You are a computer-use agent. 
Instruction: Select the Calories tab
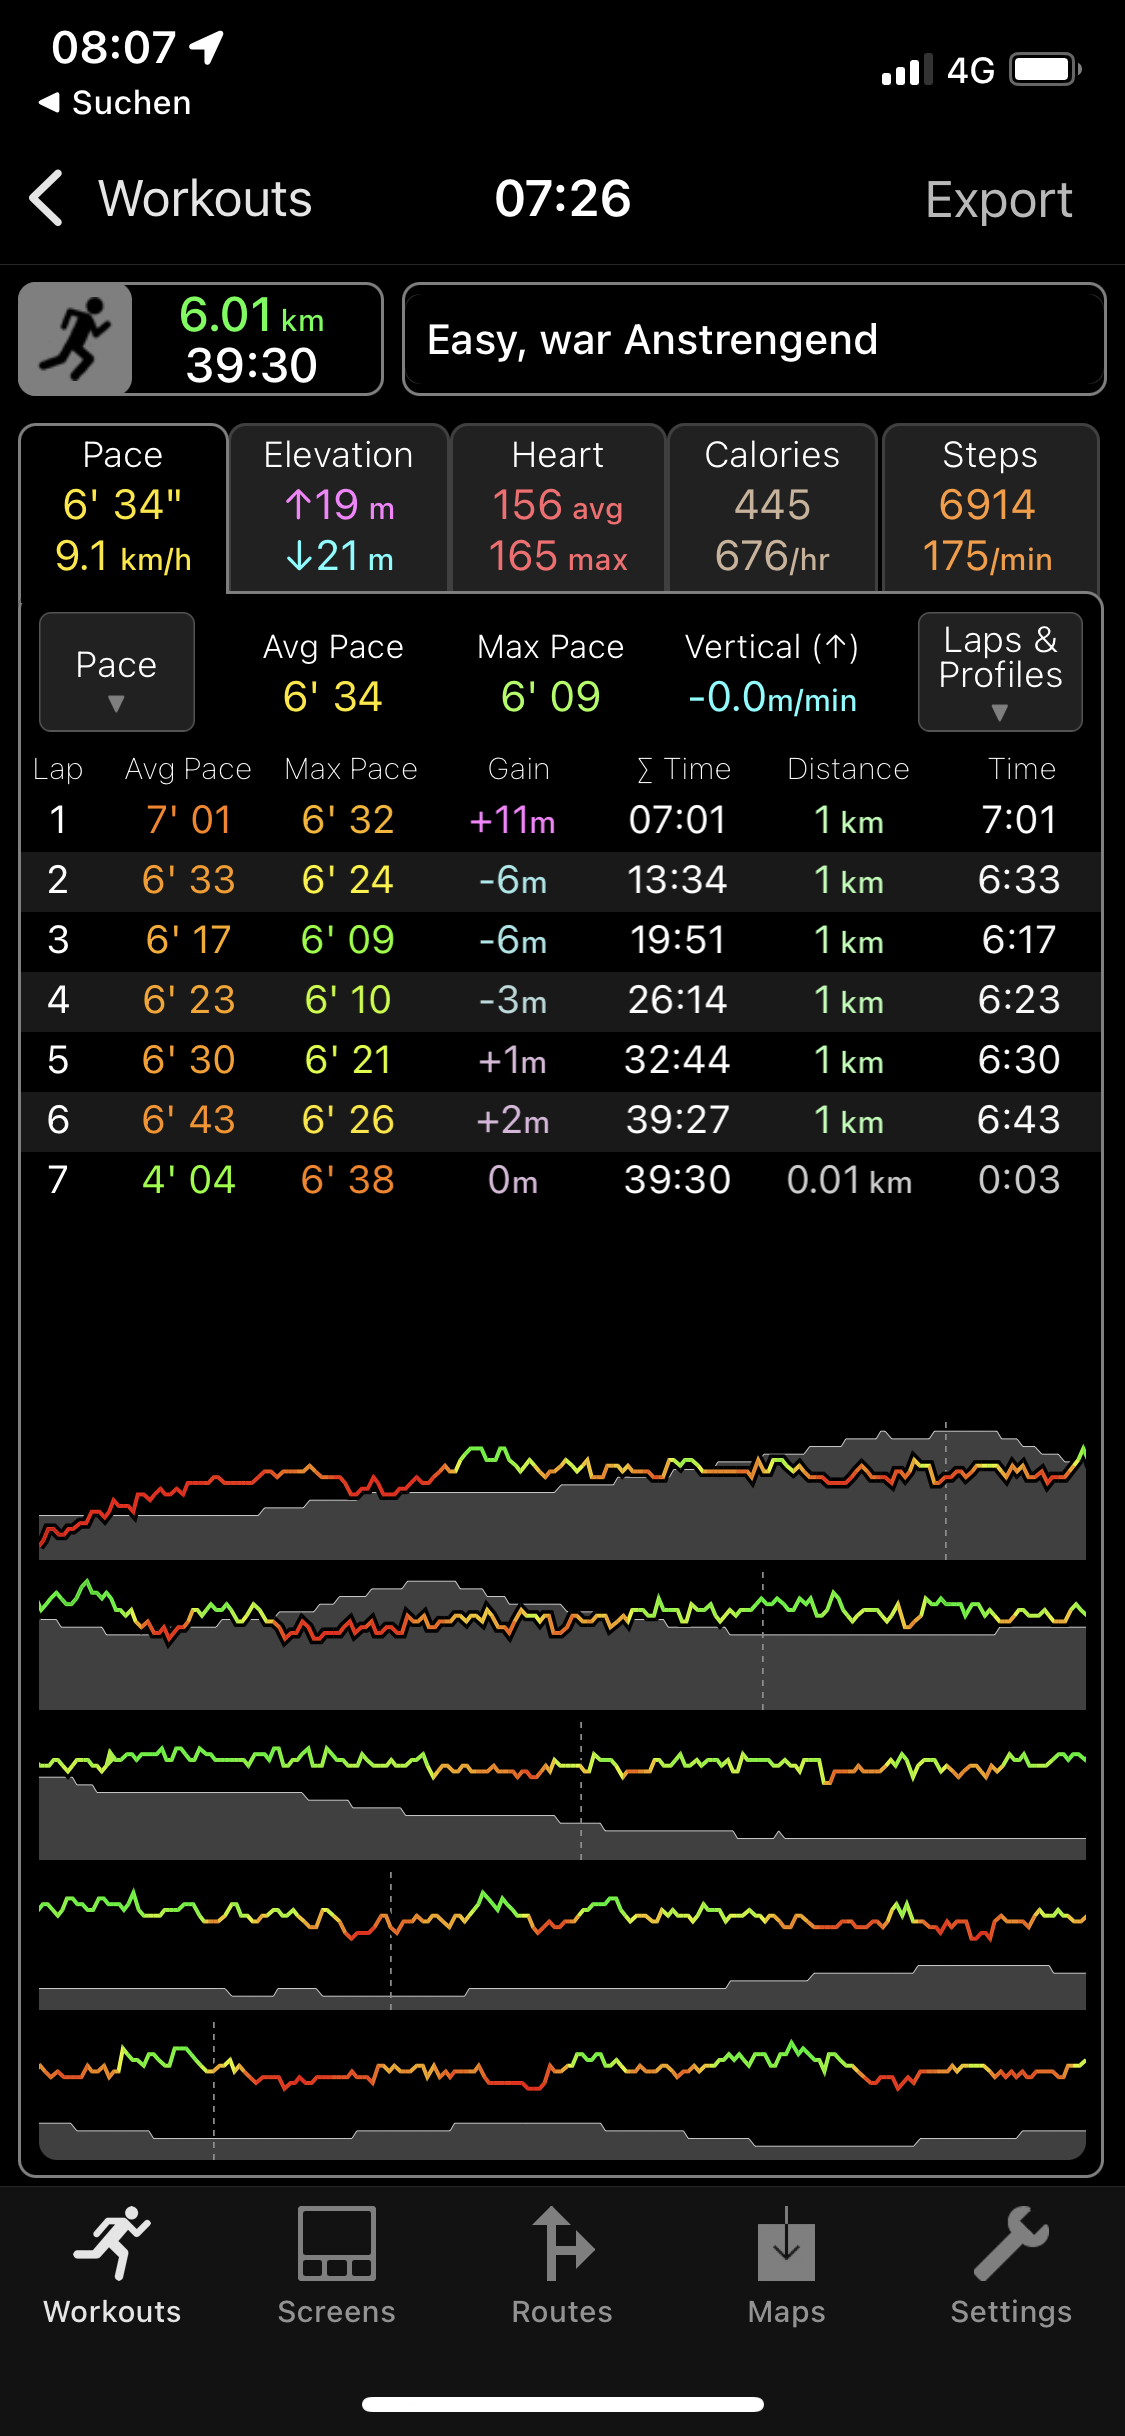coord(772,508)
